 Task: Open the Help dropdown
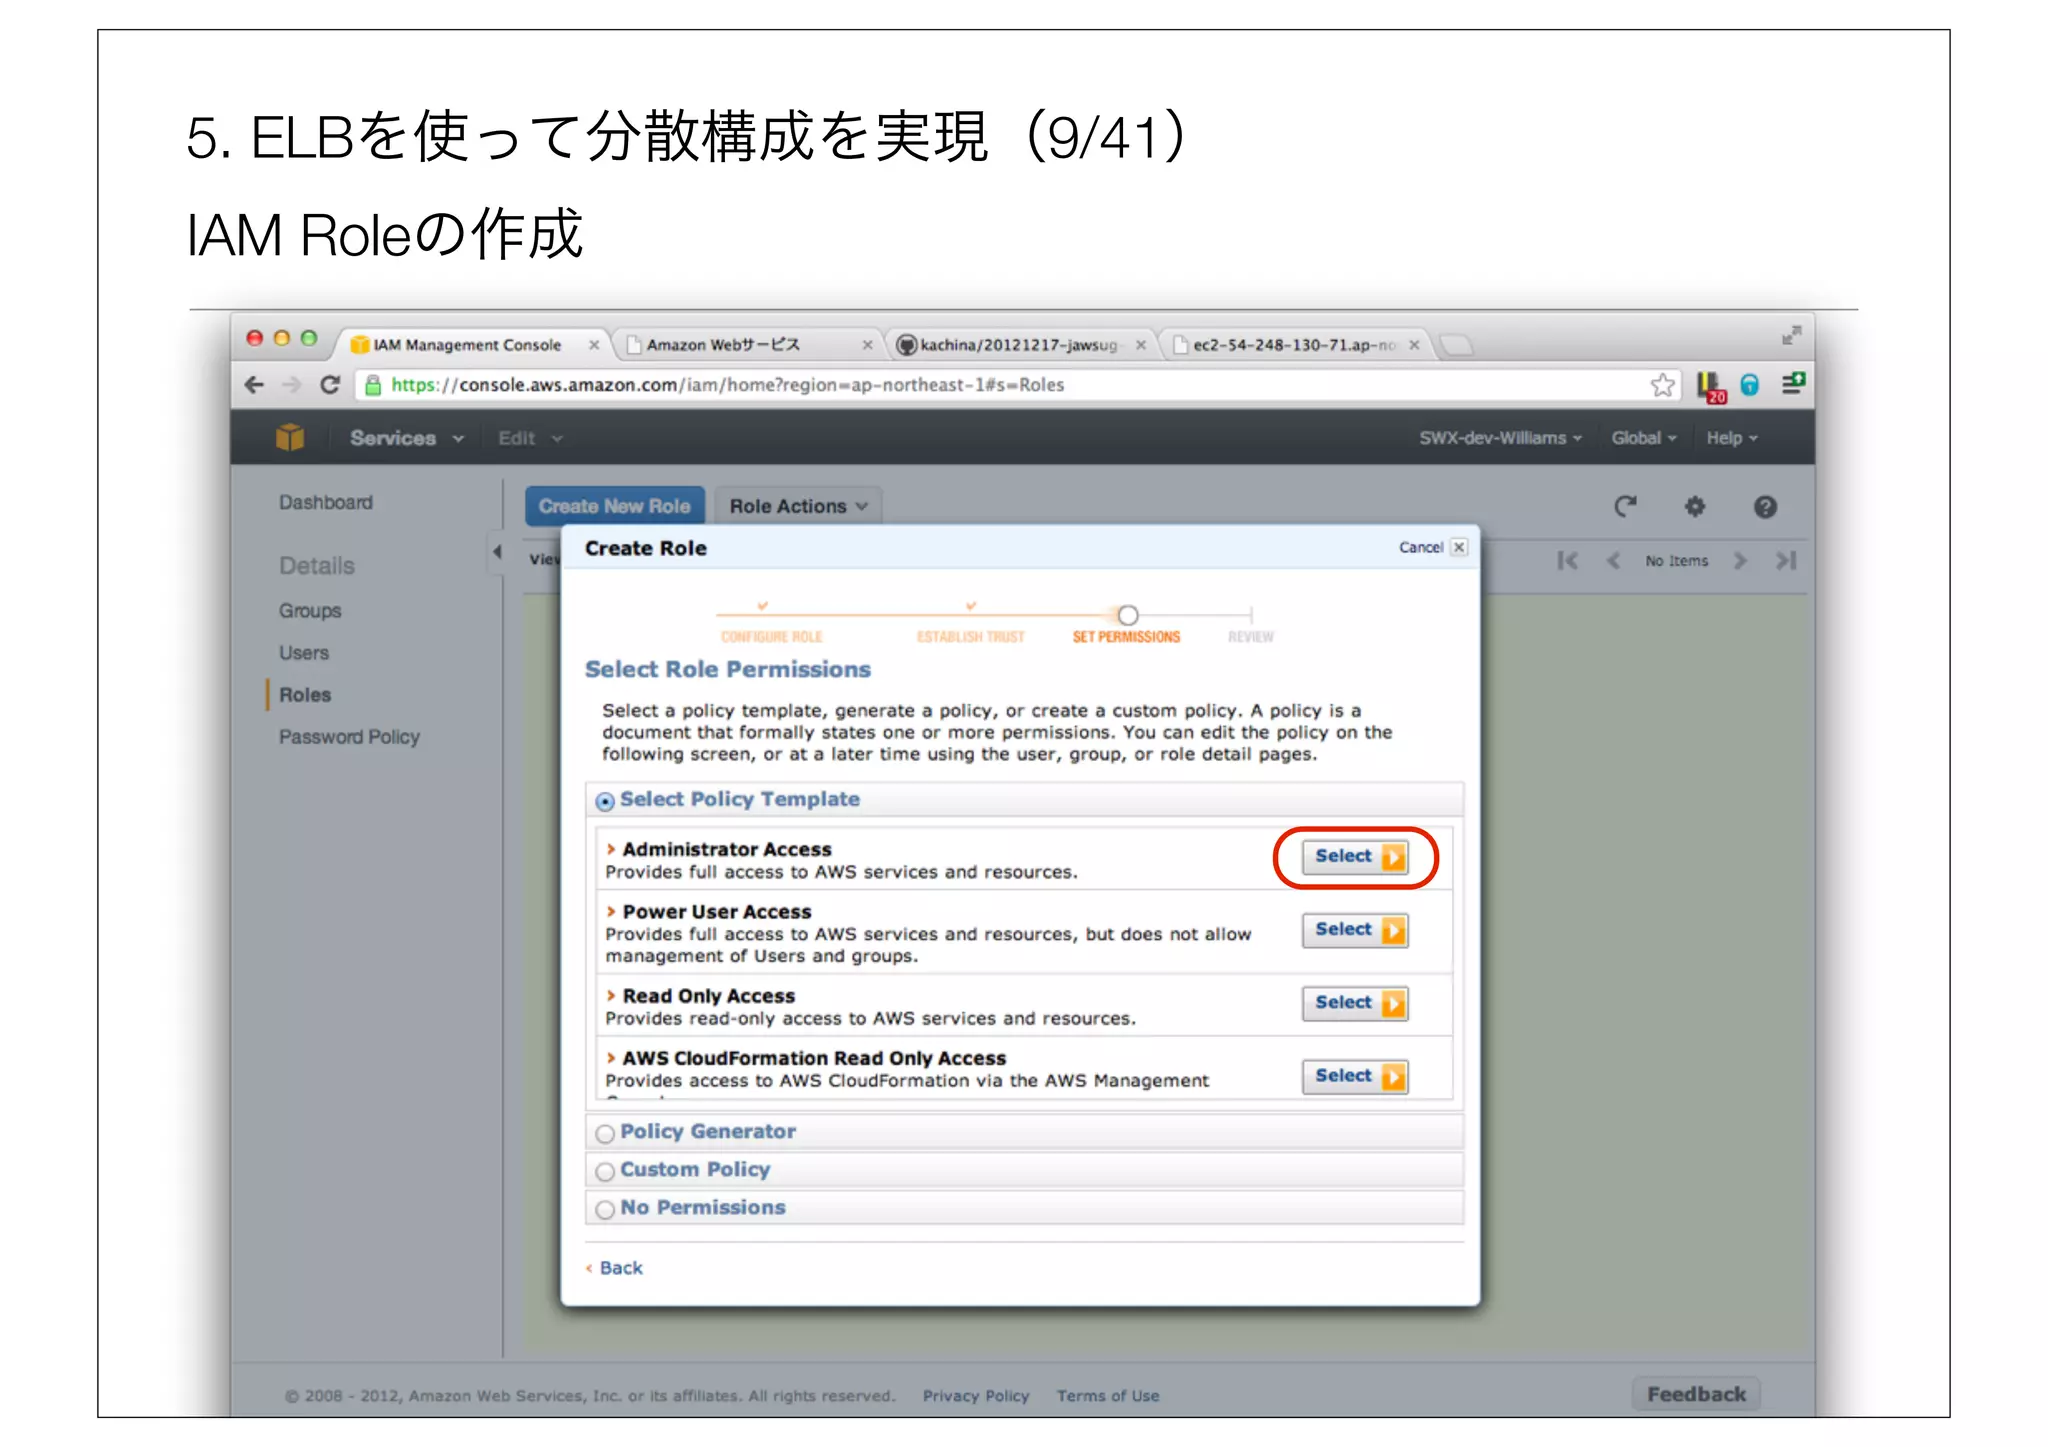point(1731,438)
